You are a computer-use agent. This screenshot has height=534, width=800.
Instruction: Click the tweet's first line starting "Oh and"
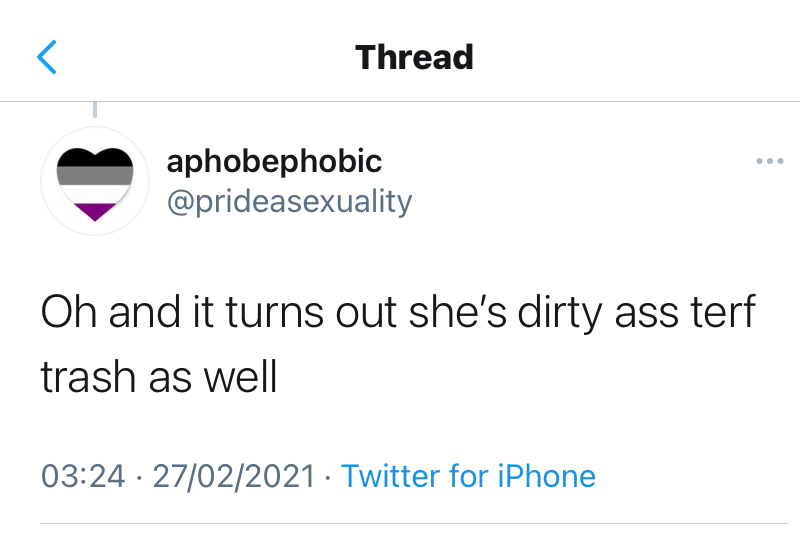(x=398, y=316)
